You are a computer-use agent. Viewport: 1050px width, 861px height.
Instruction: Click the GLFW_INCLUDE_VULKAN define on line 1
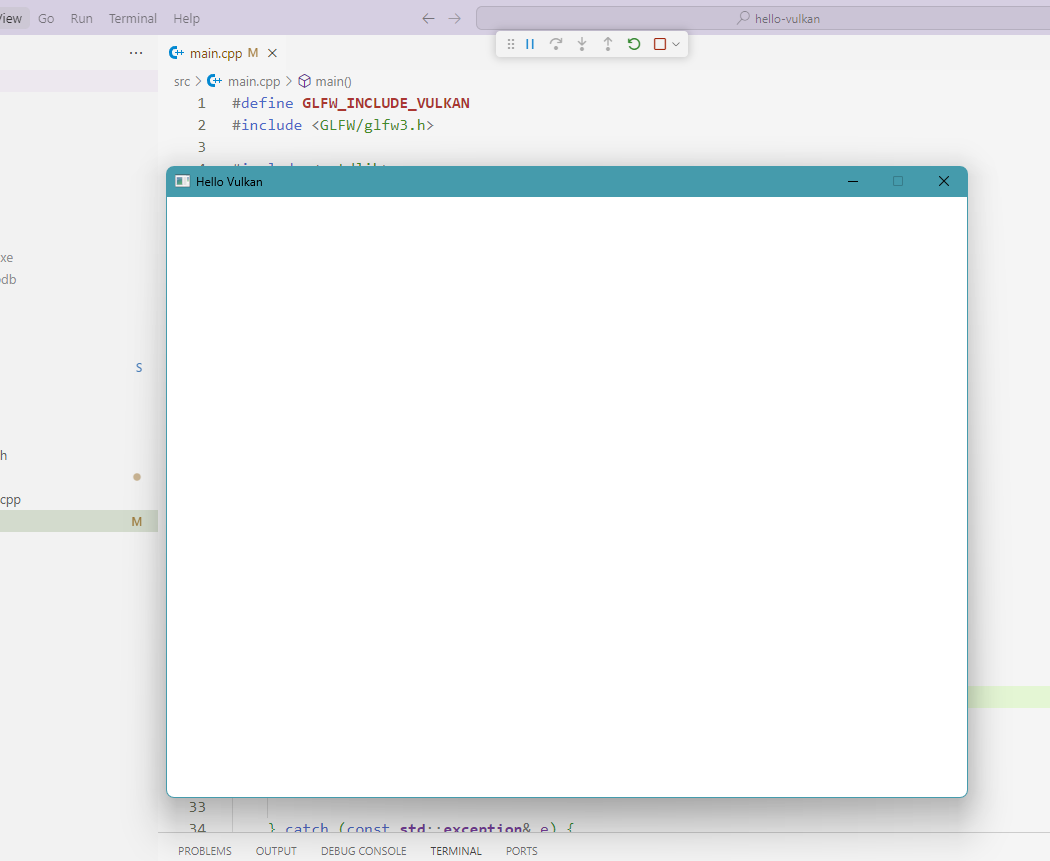386,103
